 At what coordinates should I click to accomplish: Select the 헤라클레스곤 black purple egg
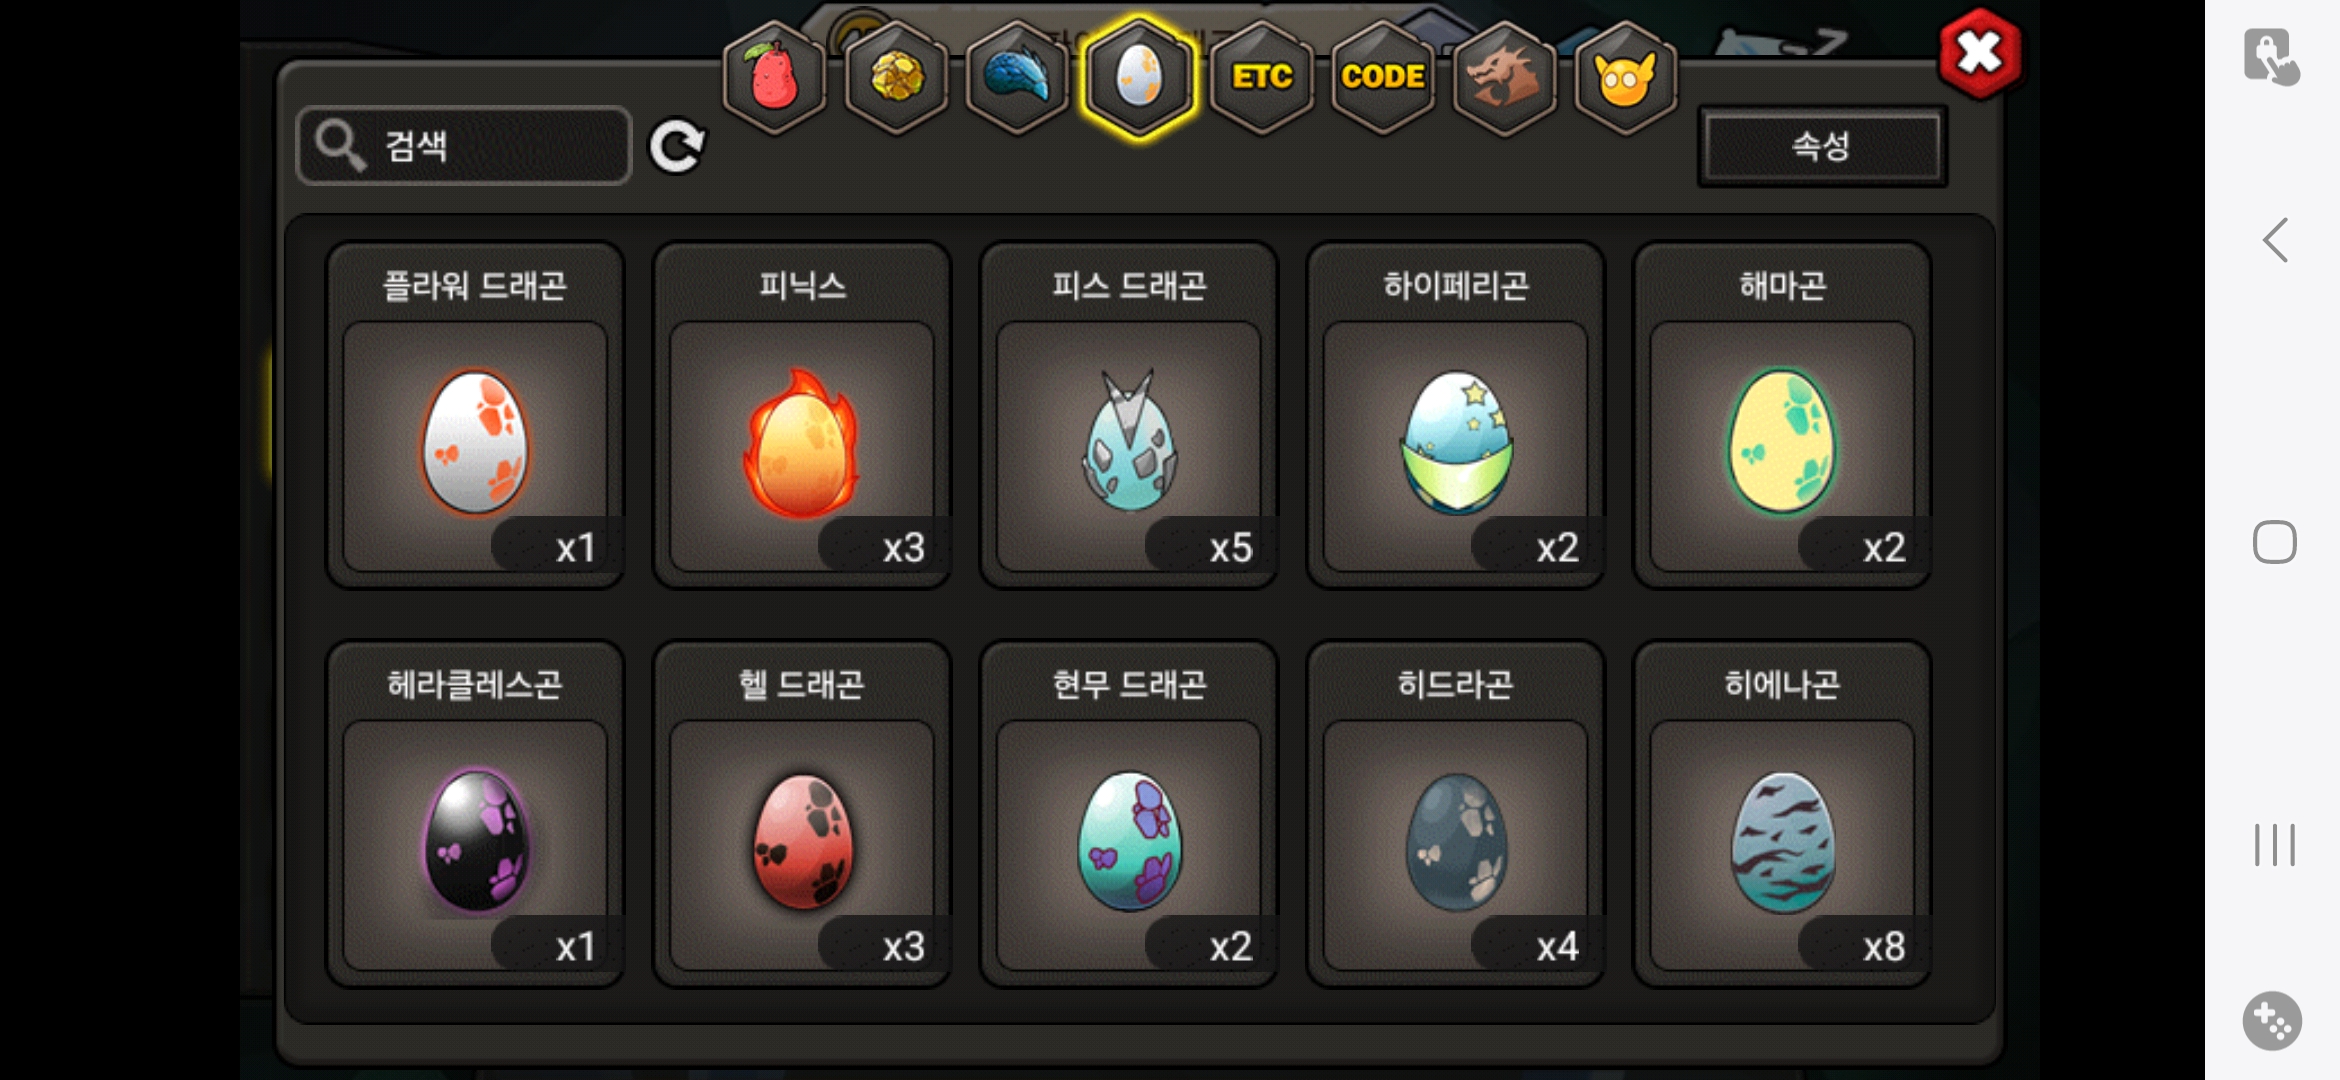point(475,814)
